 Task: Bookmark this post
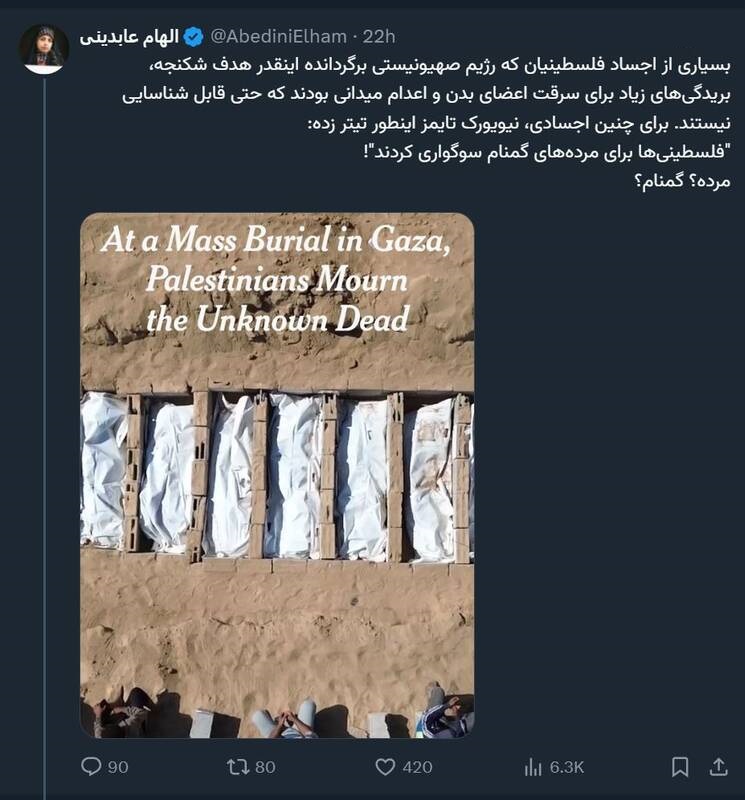(680, 767)
